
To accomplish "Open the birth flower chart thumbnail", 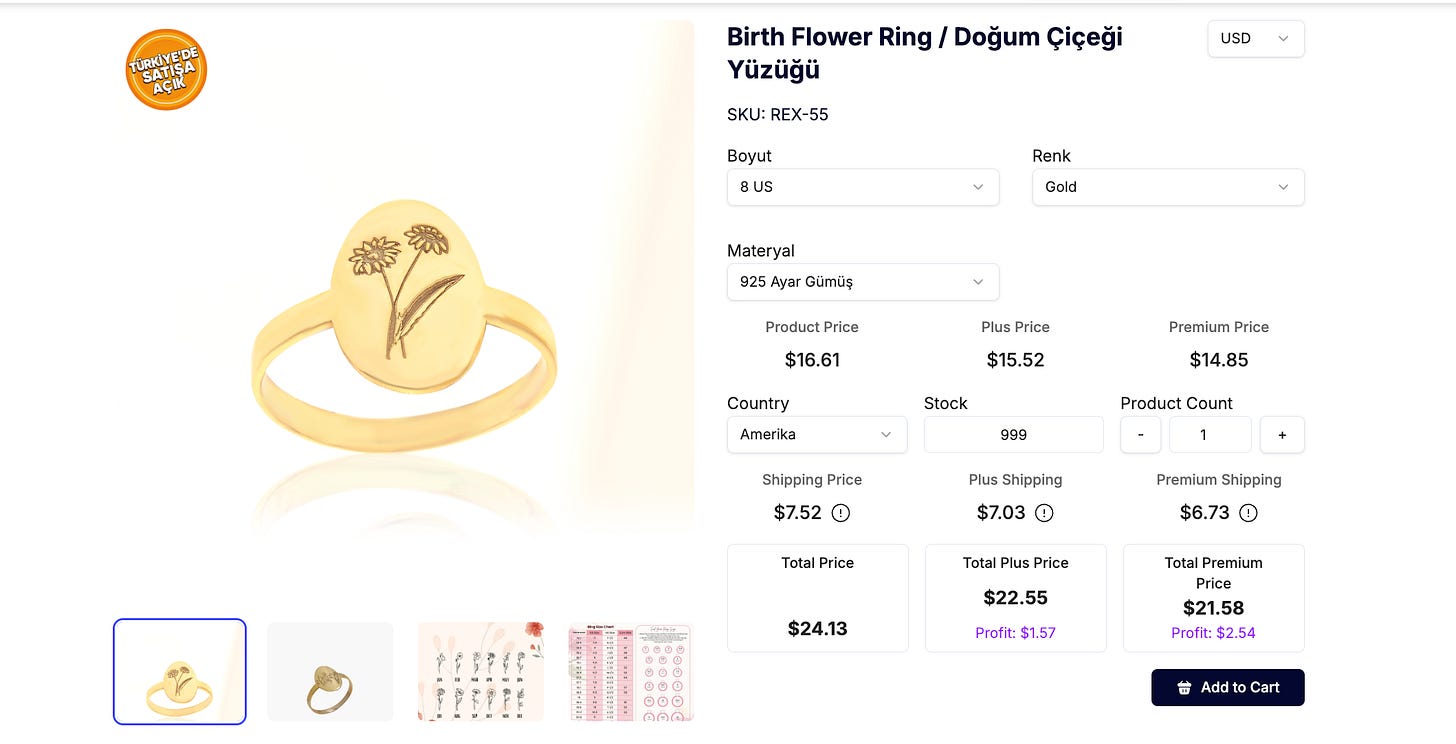I will pyautogui.click(x=481, y=671).
